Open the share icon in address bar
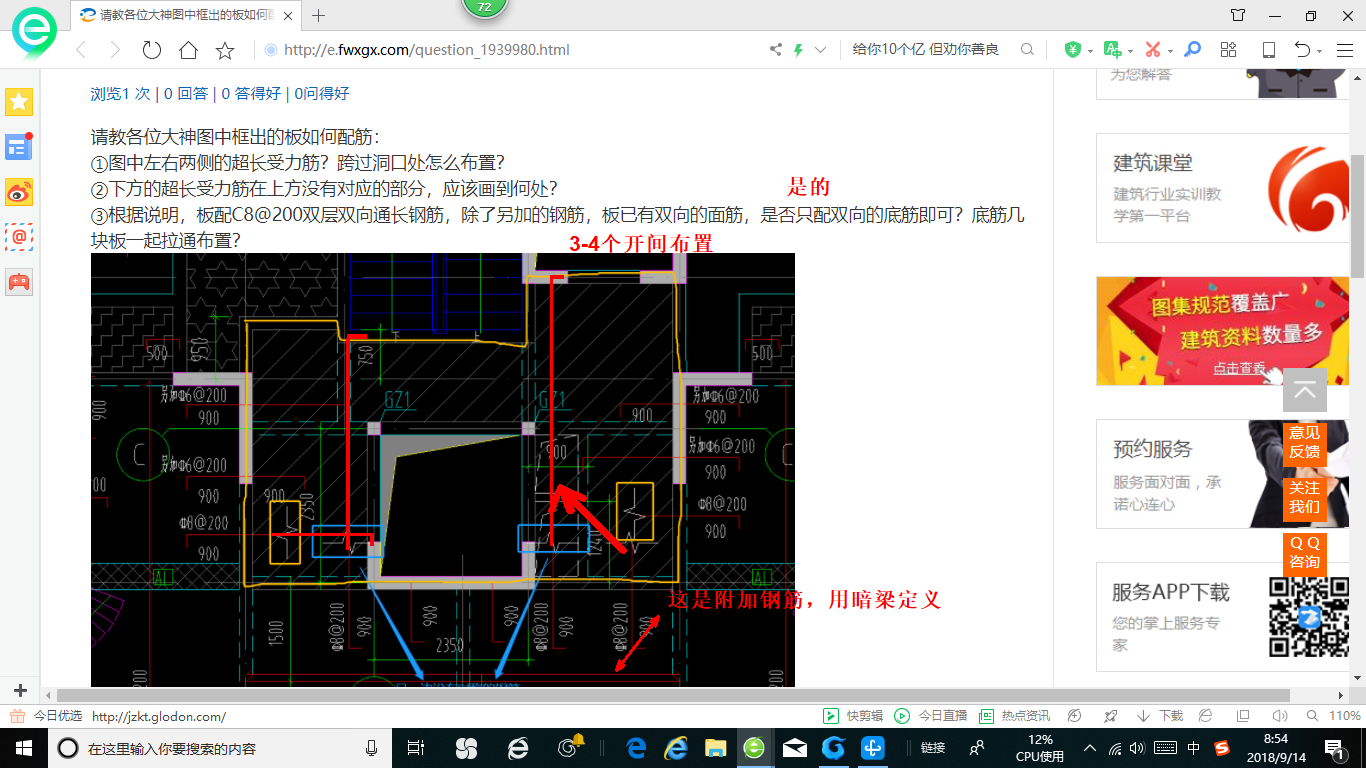The height and width of the screenshot is (768, 1366). (776, 50)
